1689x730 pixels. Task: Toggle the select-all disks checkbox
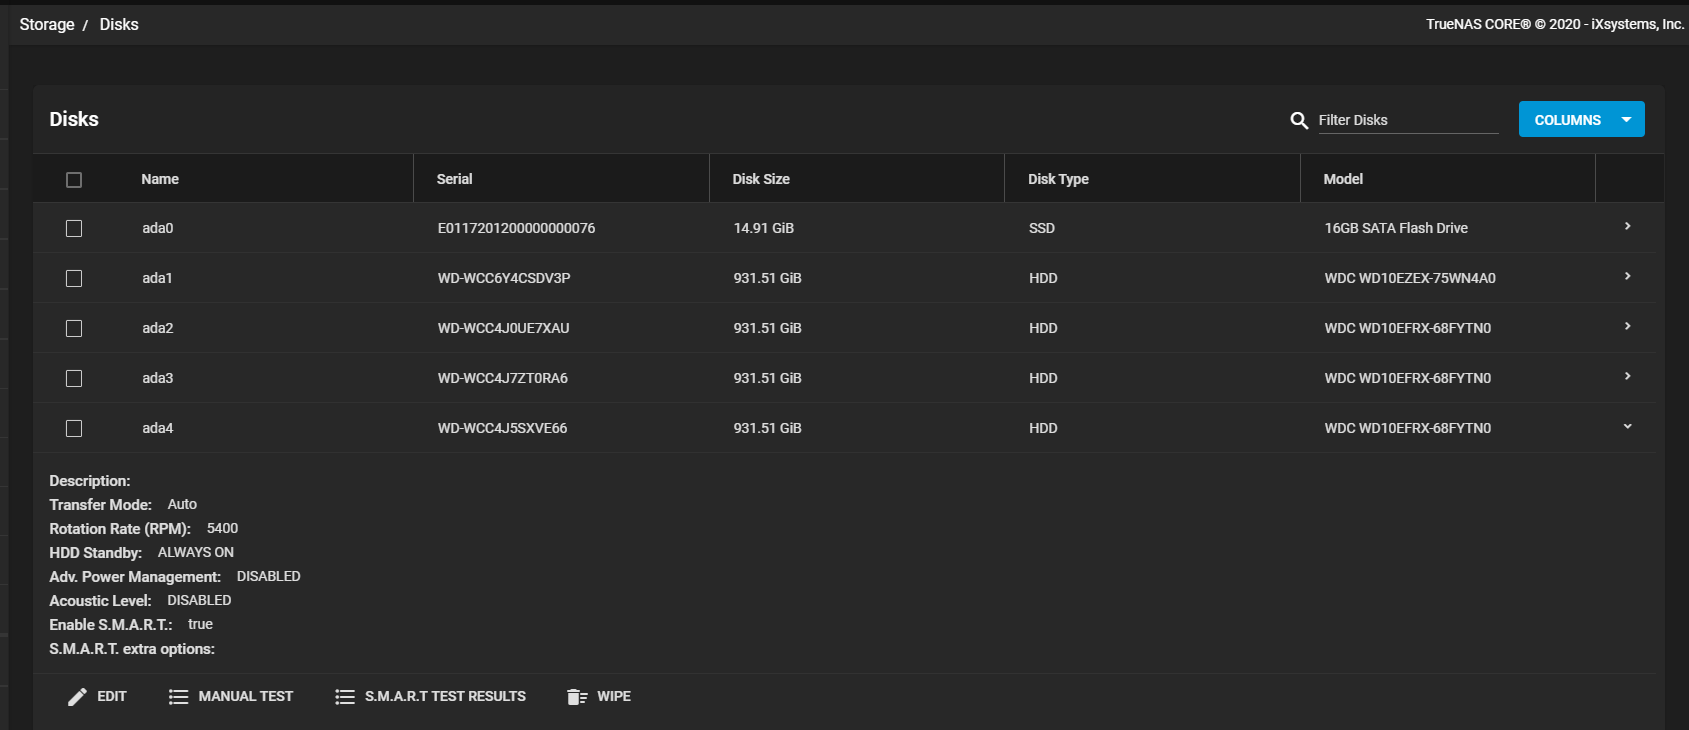pos(74,180)
